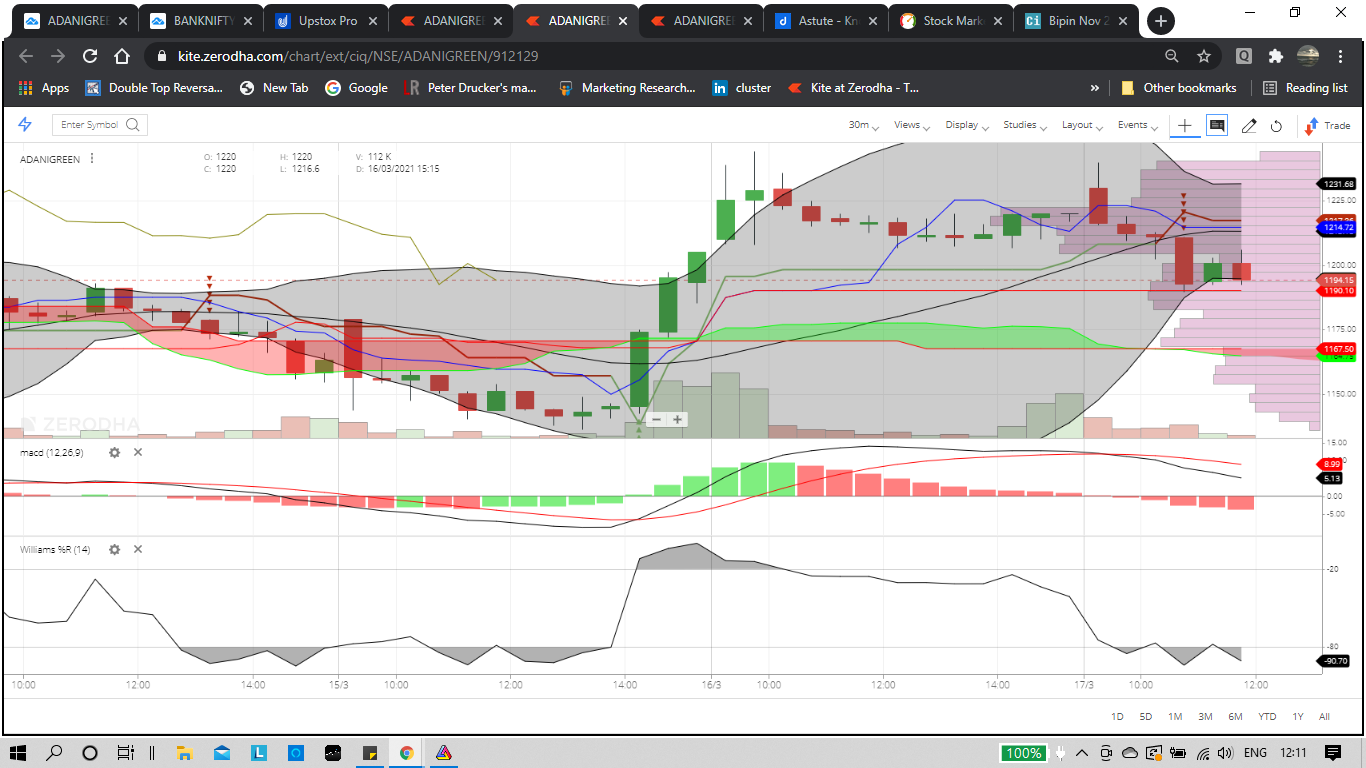Click the zoom magnifier icon in address bar
This screenshot has height=768, width=1366.
[1172, 57]
